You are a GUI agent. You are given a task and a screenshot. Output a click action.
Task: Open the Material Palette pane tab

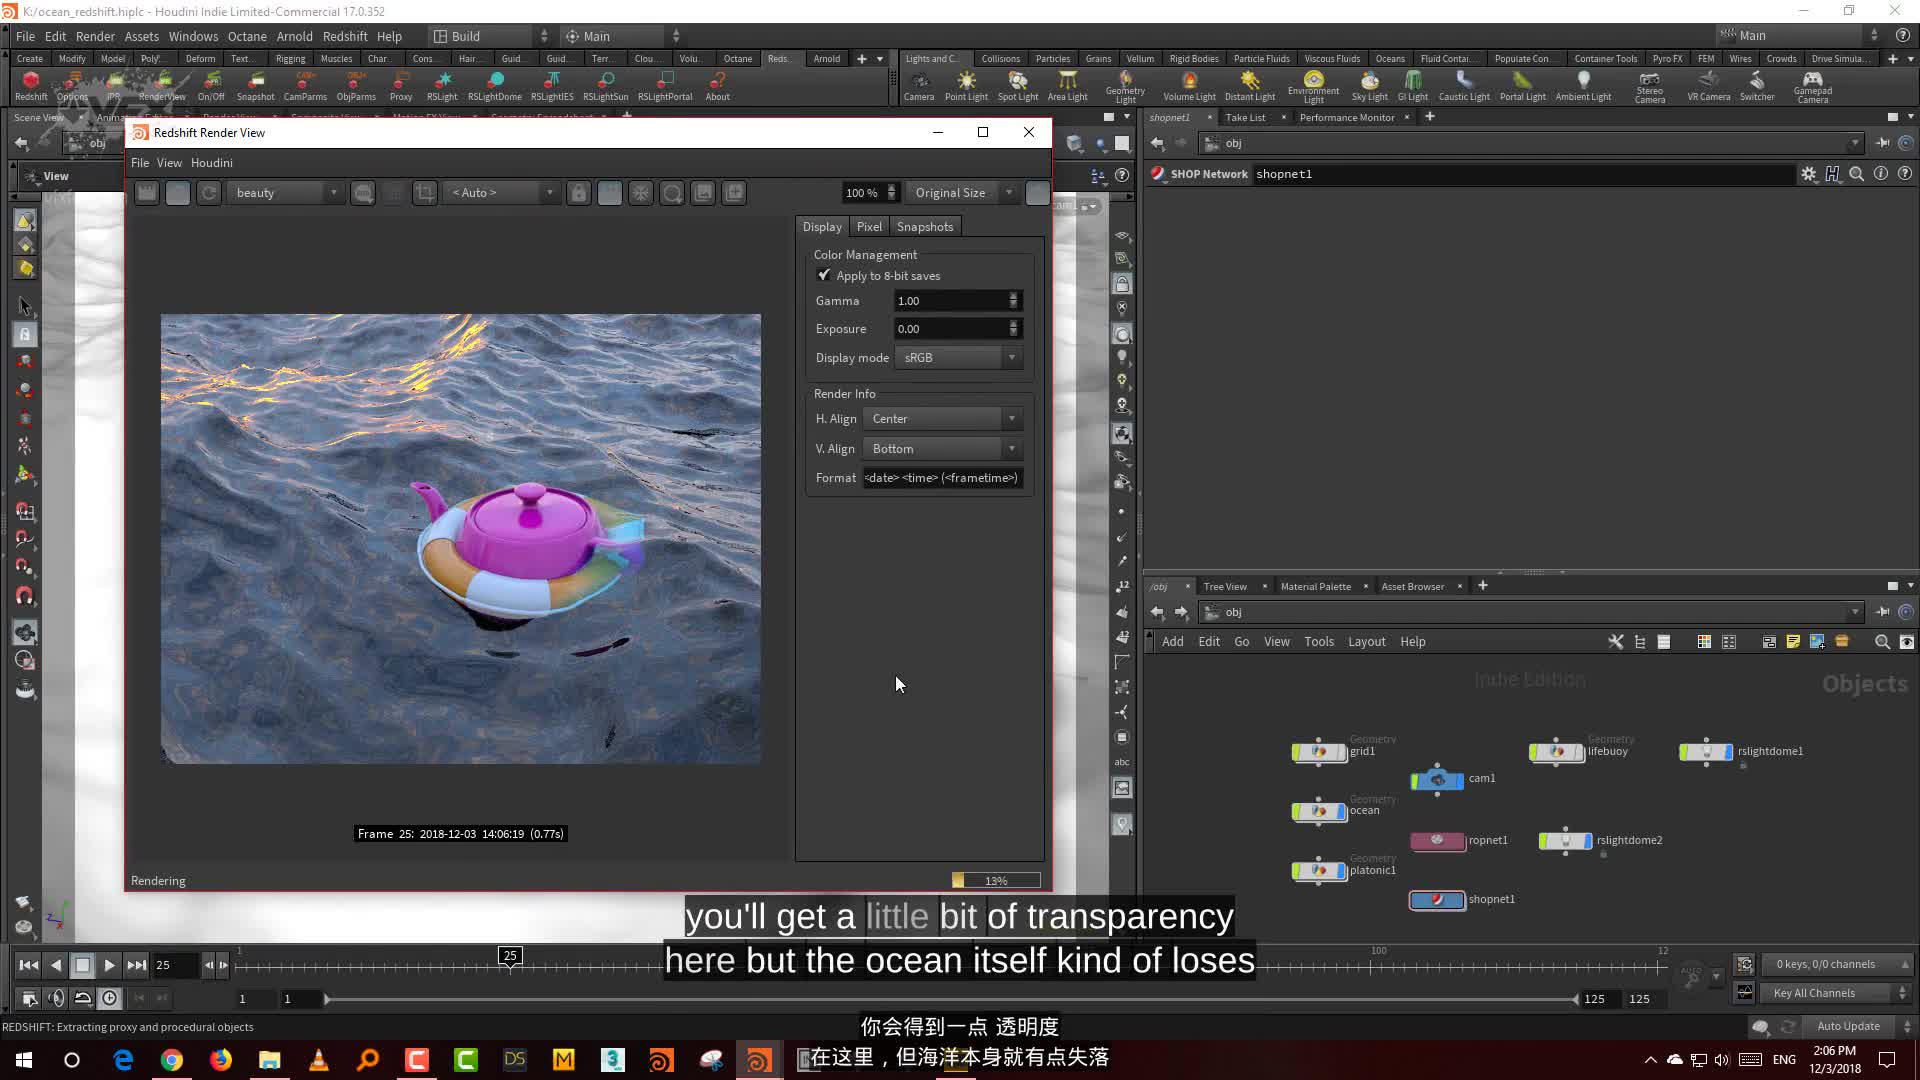coord(1315,586)
